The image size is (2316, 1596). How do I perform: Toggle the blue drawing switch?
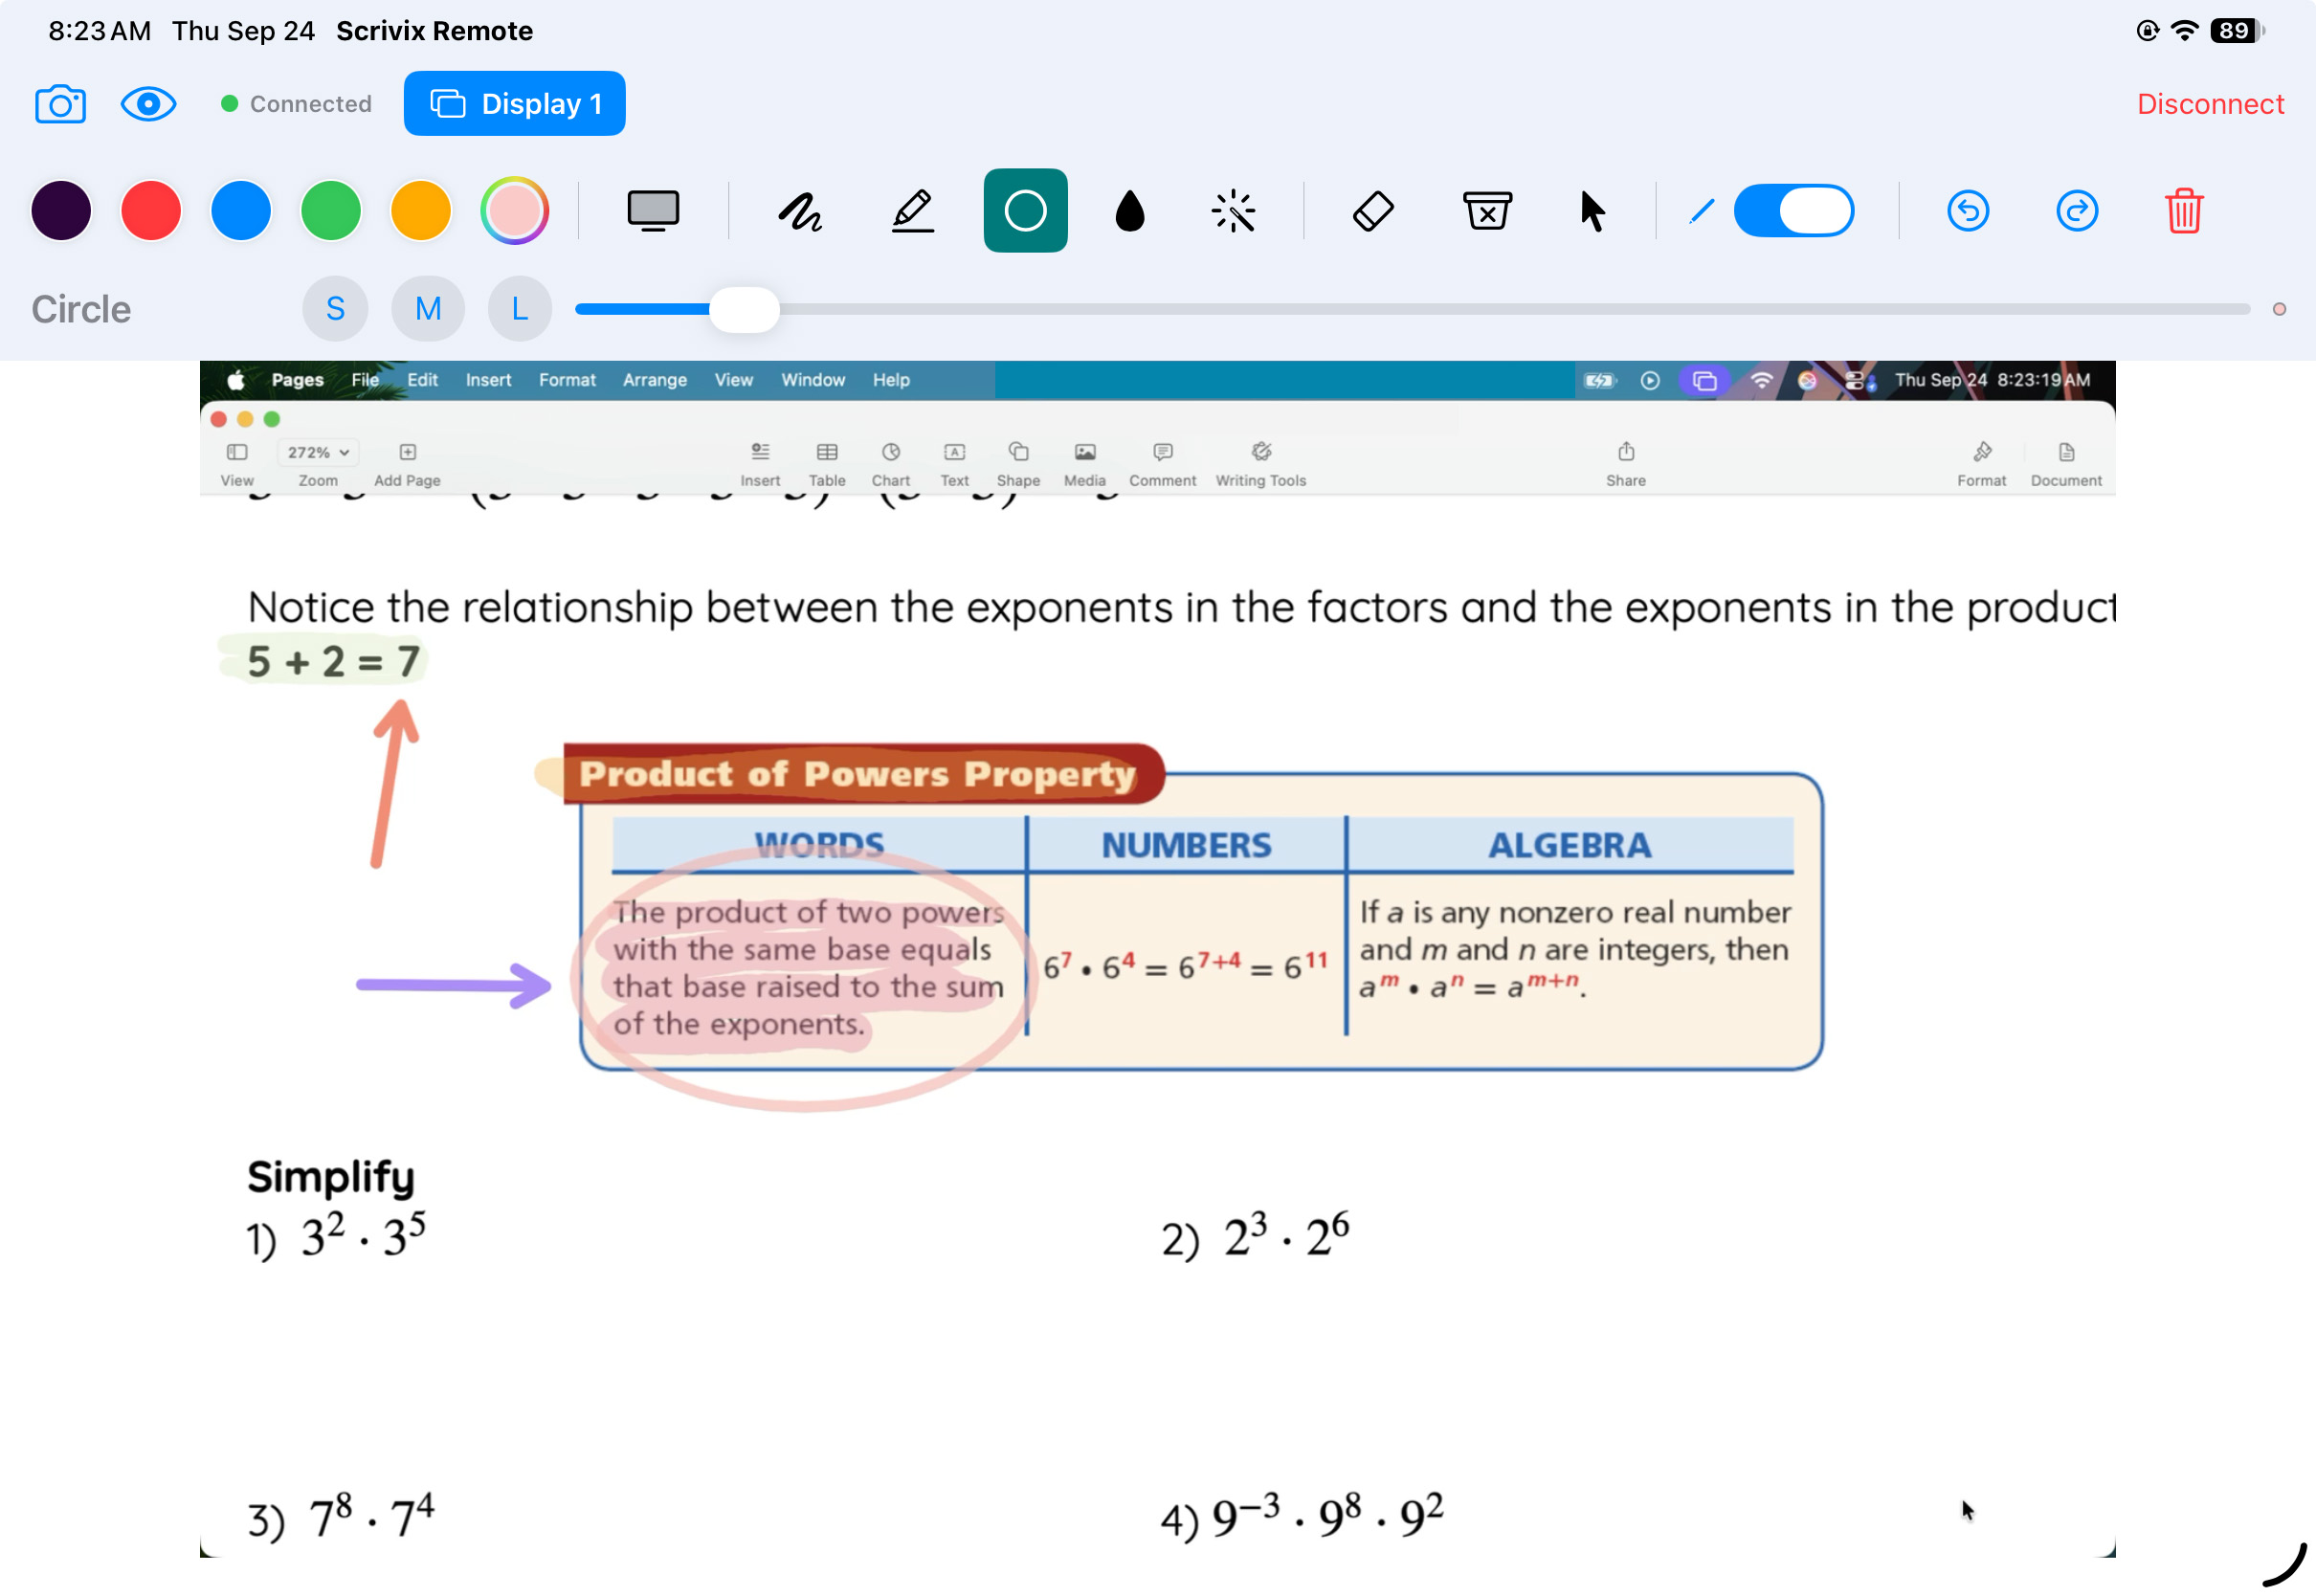tap(1793, 211)
